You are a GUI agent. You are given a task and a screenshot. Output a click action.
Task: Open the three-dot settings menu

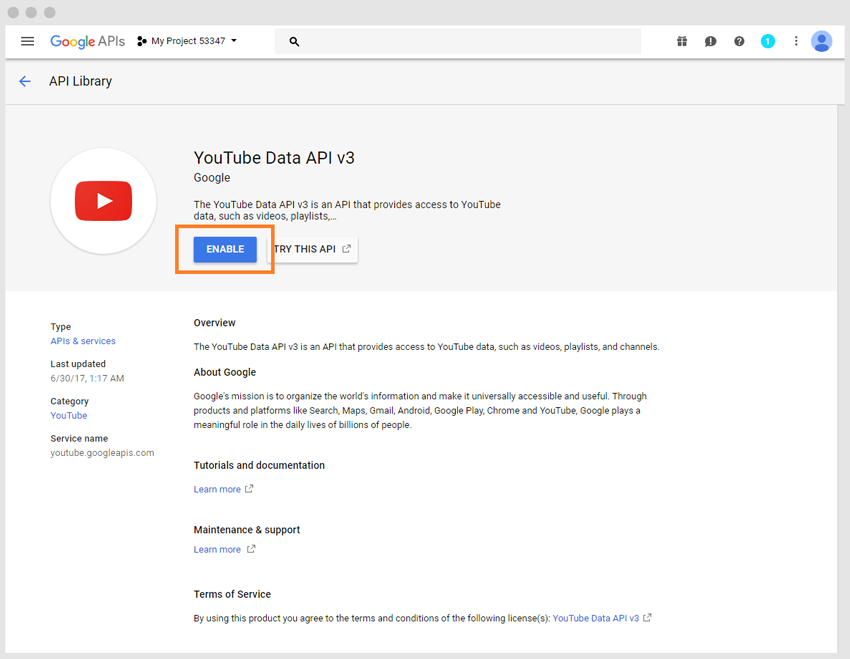click(796, 41)
